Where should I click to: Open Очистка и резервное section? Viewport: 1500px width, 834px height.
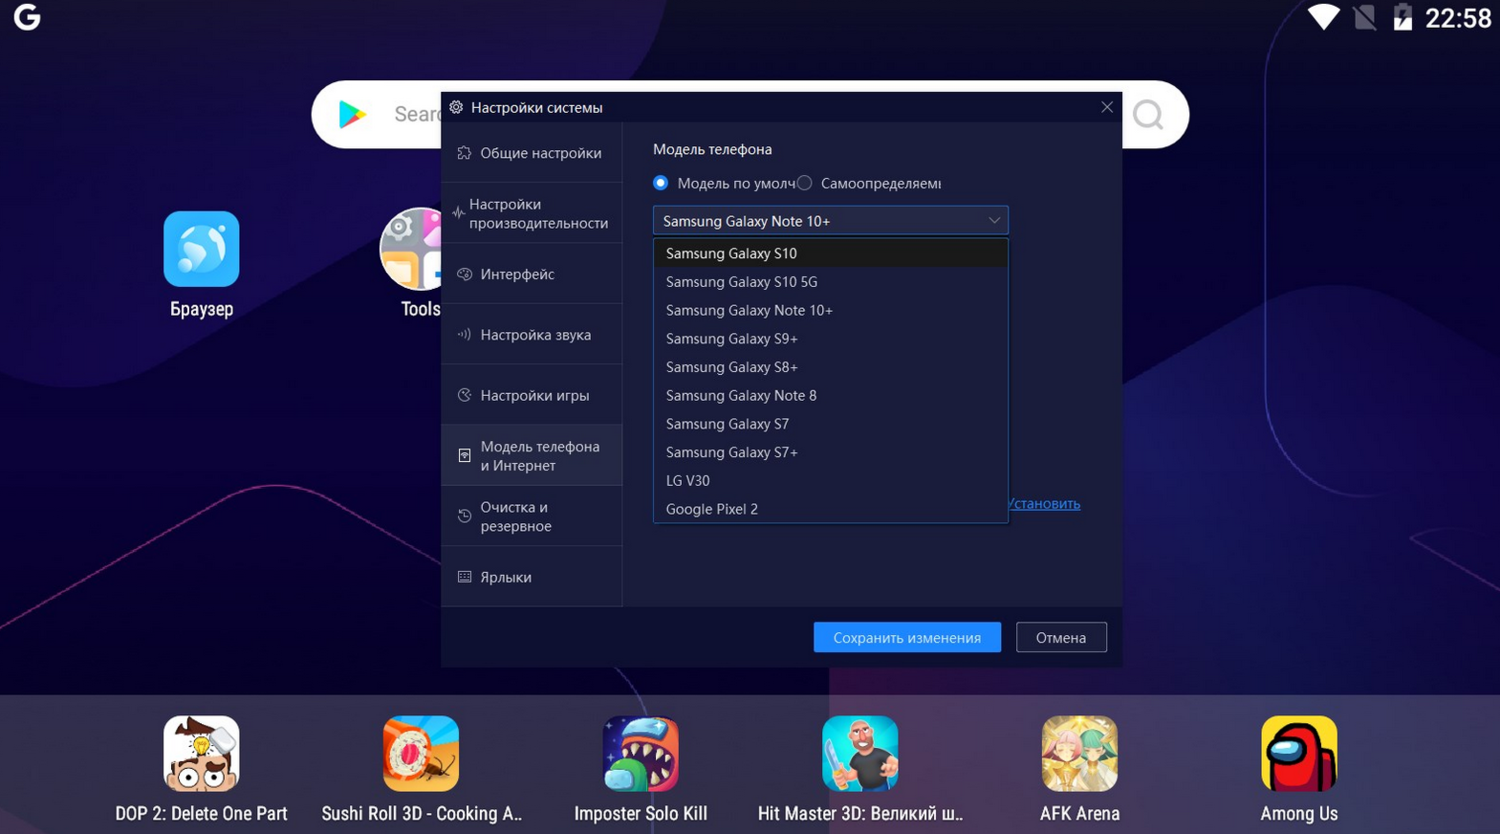pyautogui.click(x=532, y=516)
